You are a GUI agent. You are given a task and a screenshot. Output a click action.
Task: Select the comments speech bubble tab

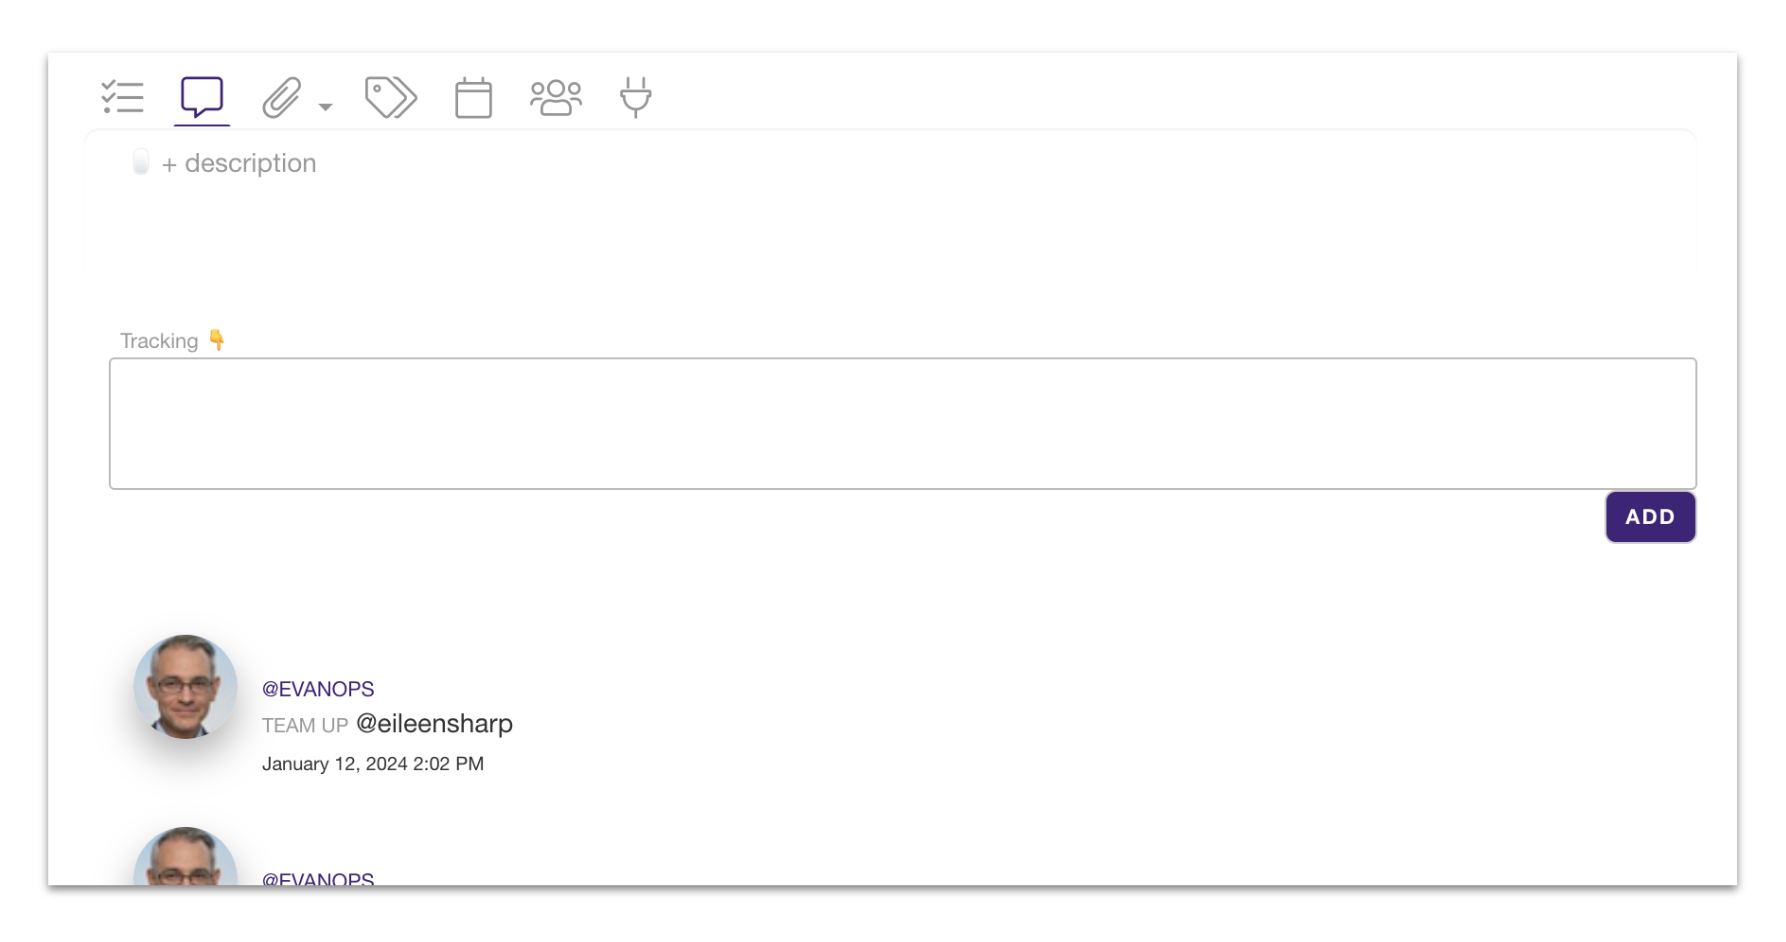click(x=202, y=97)
